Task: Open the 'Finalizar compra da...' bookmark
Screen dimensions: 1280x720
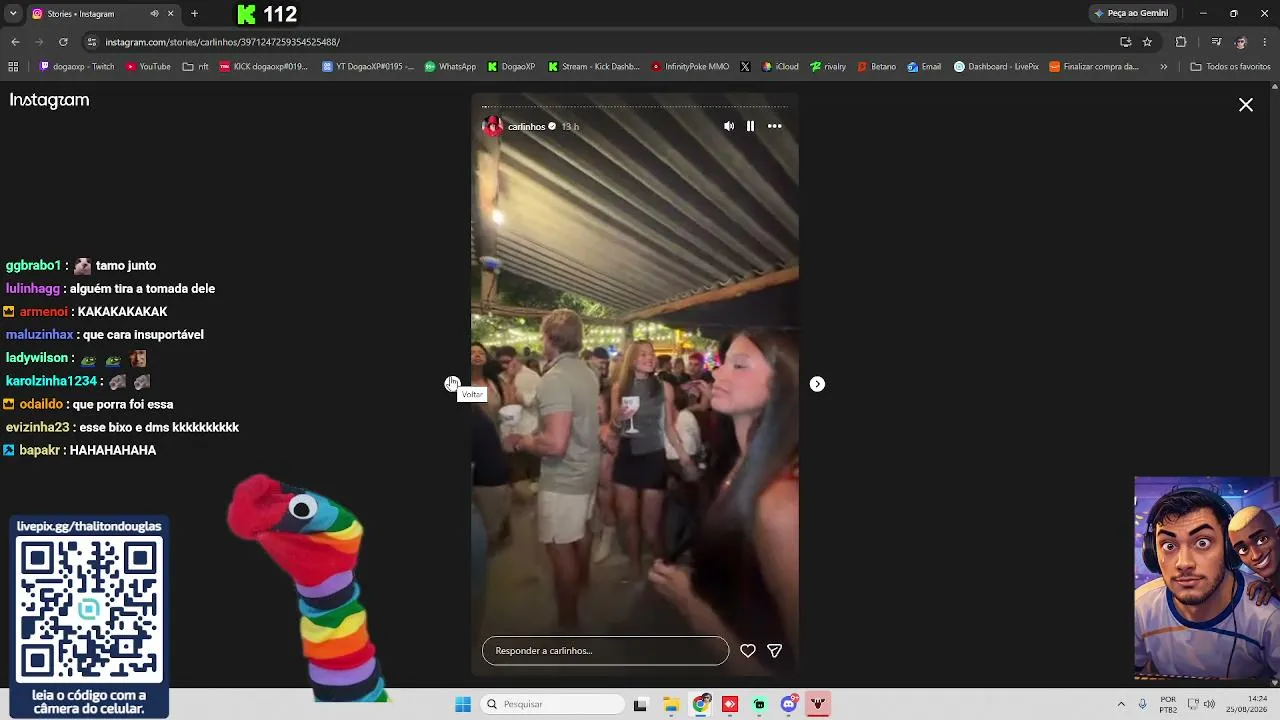Action: (x=1094, y=67)
